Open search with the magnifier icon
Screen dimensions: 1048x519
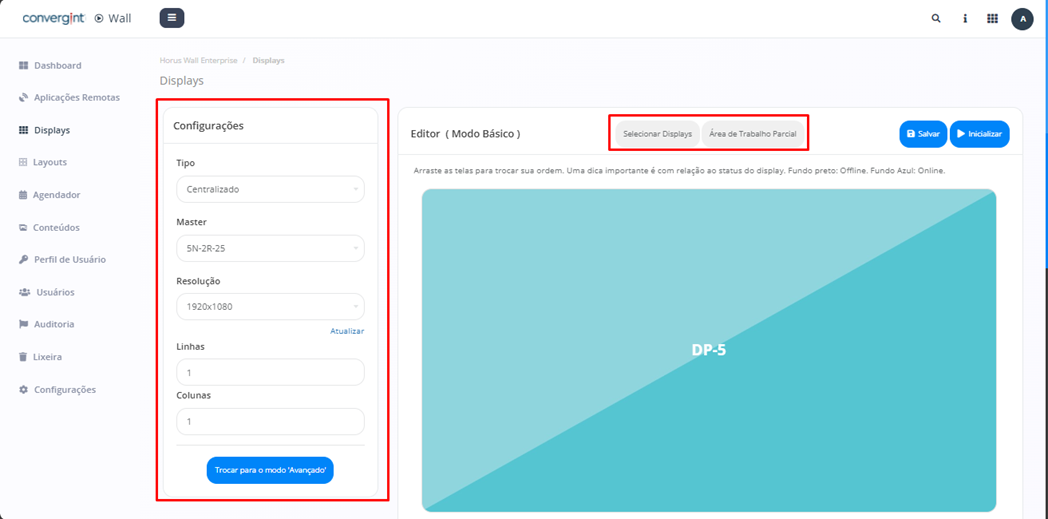[x=936, y=18]
